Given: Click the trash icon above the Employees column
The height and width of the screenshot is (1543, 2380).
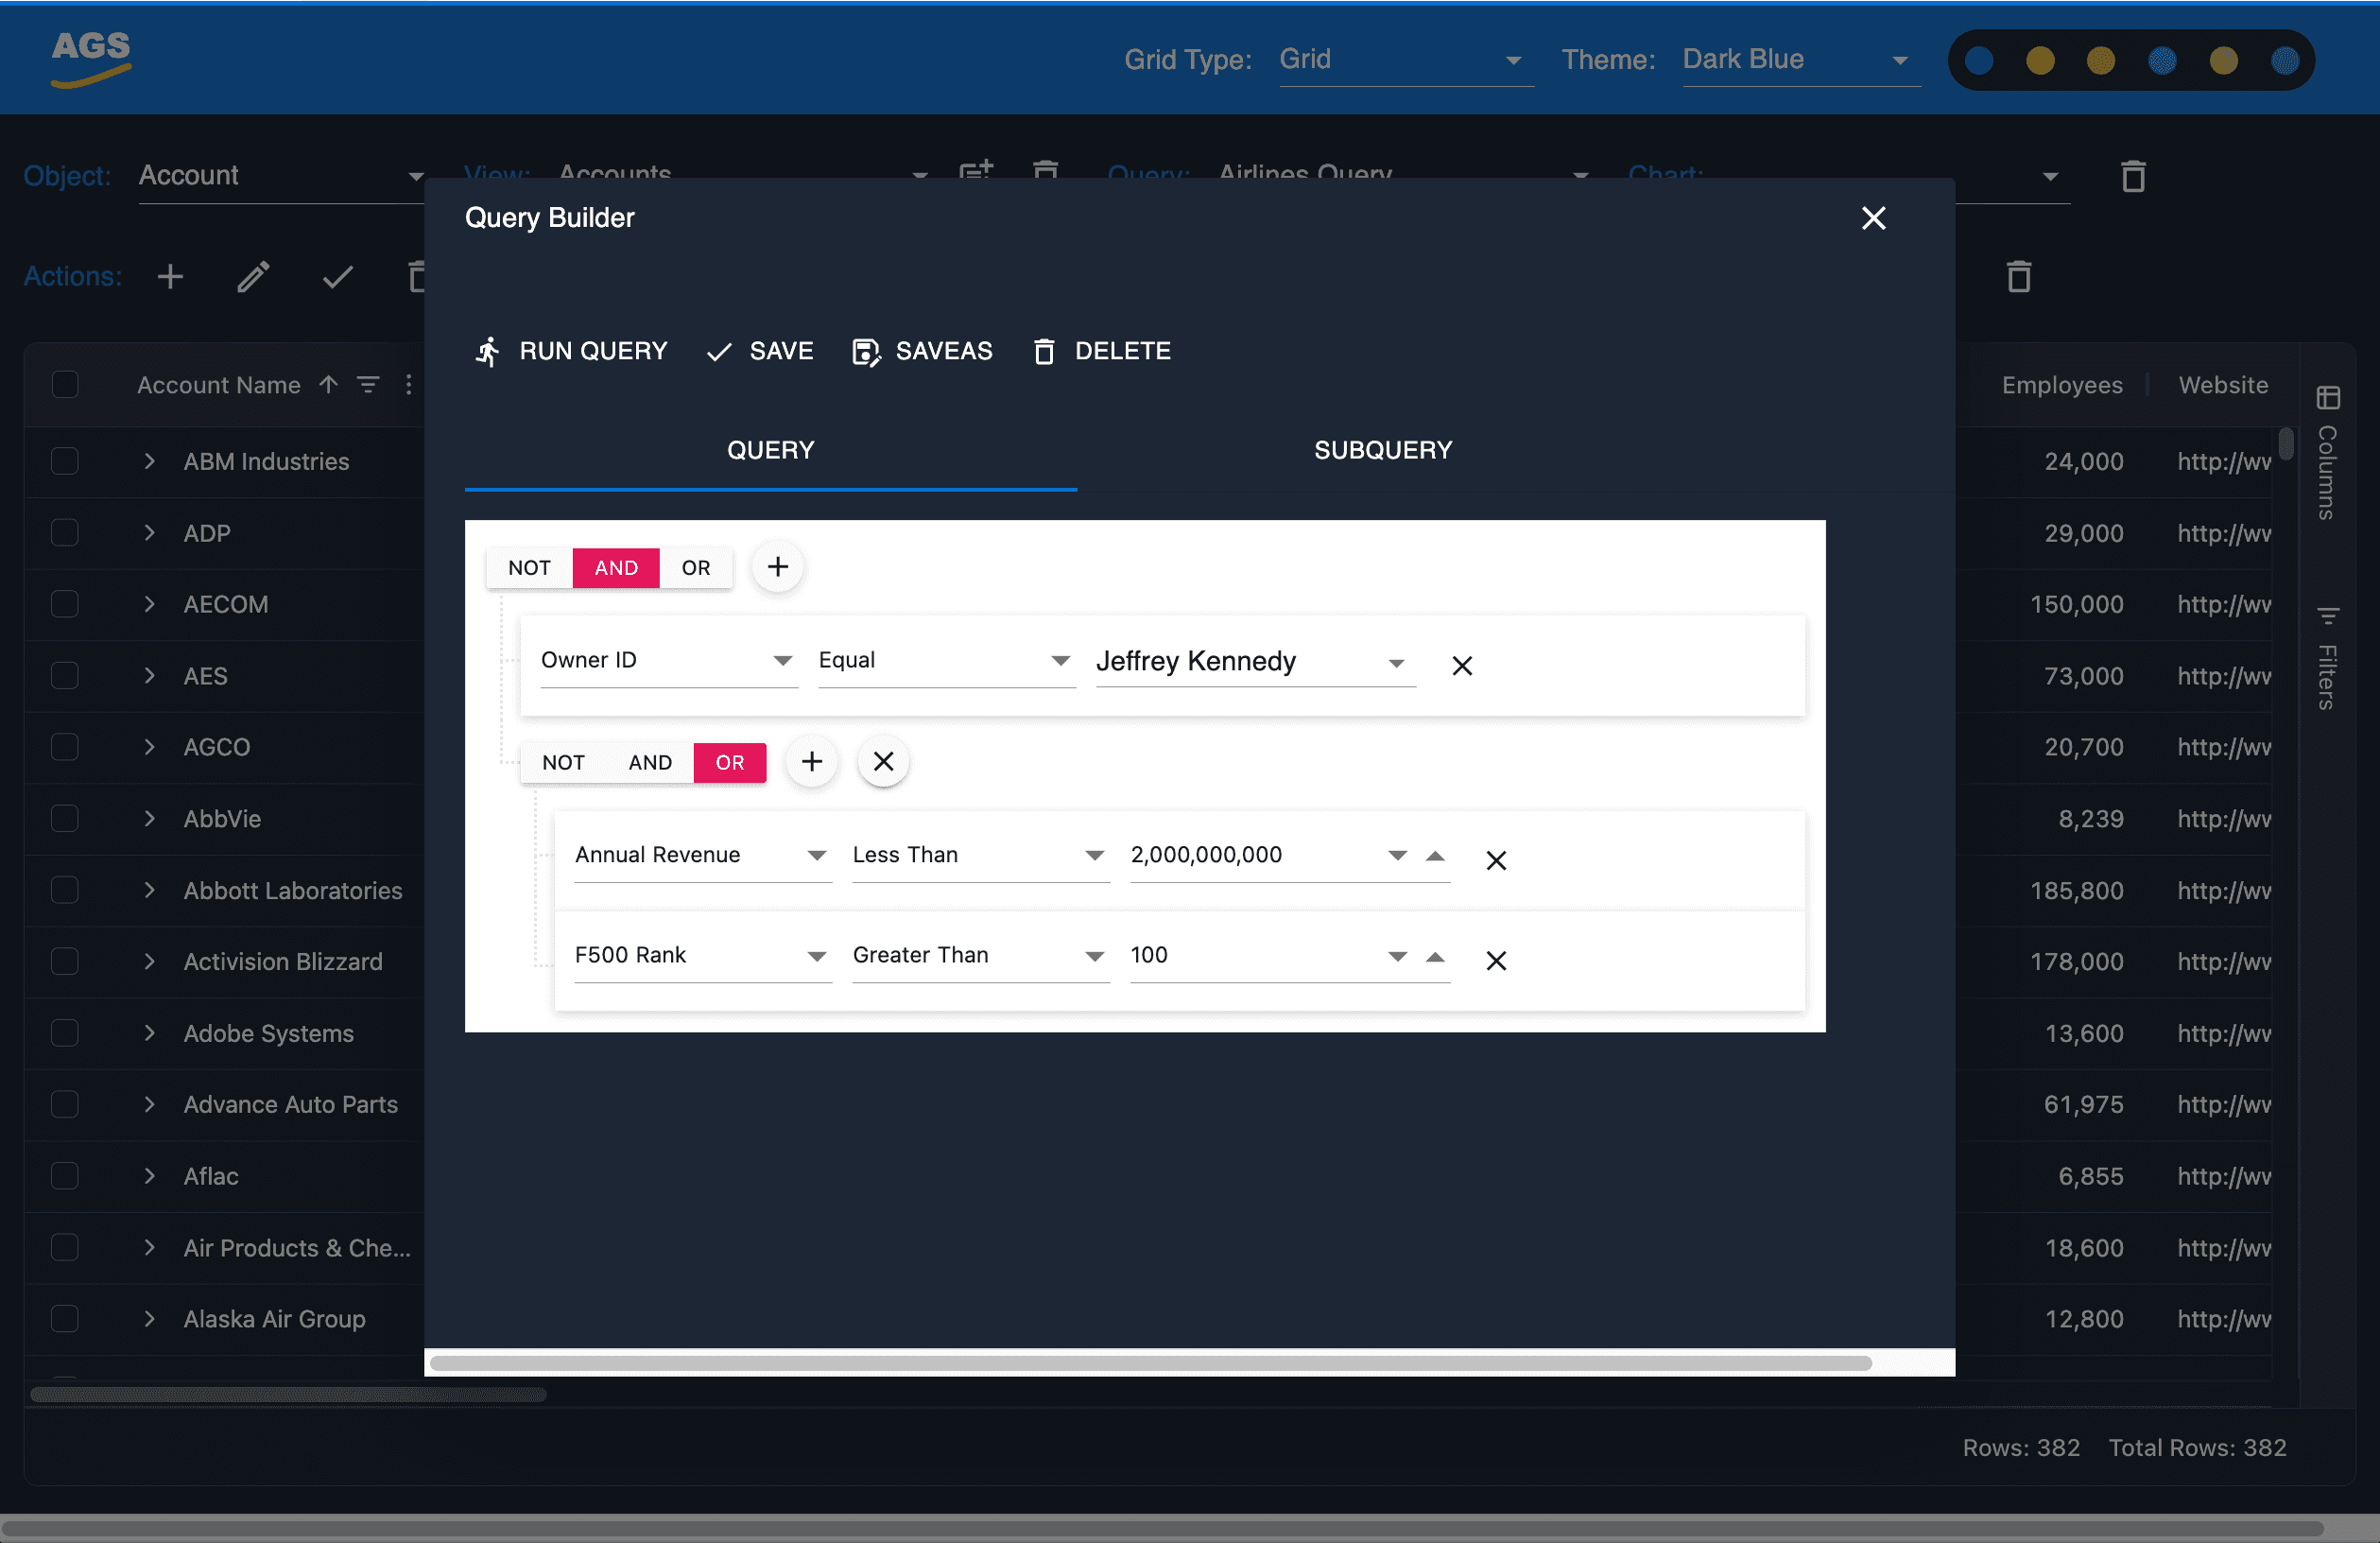Looking at the screenshot, I should (x=2019, y=276).
